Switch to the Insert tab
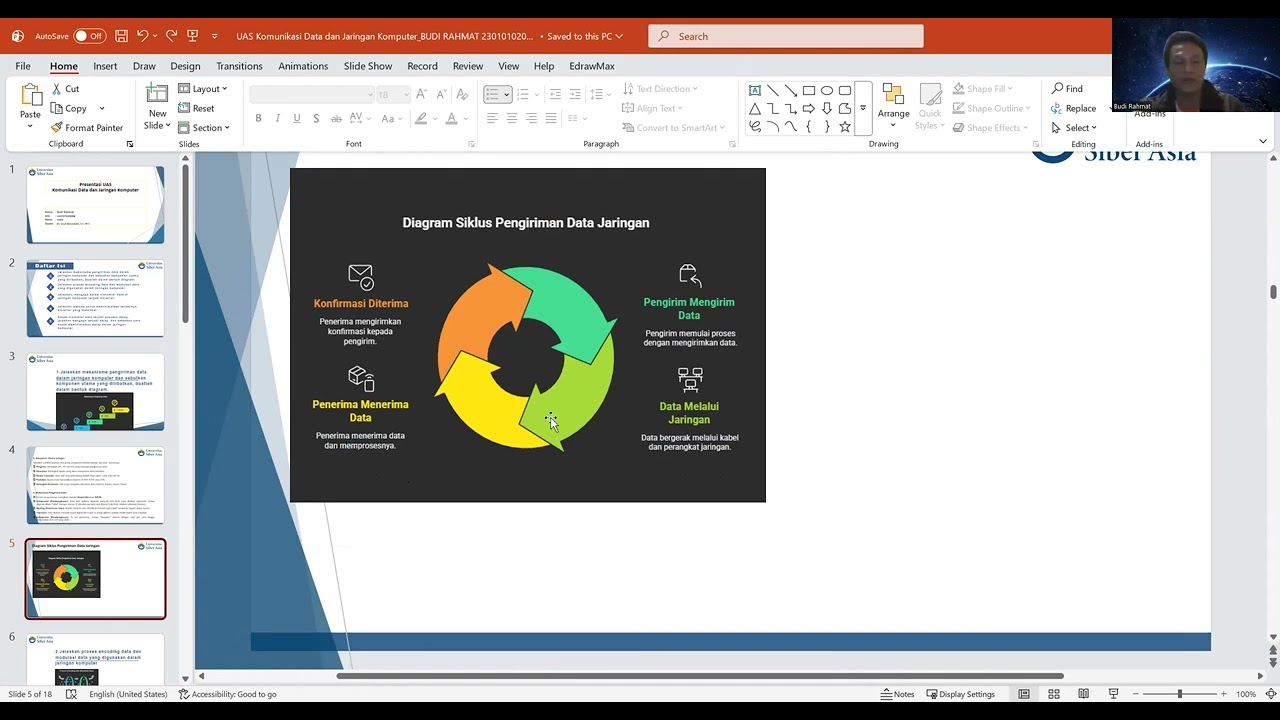 click(105, 66)
